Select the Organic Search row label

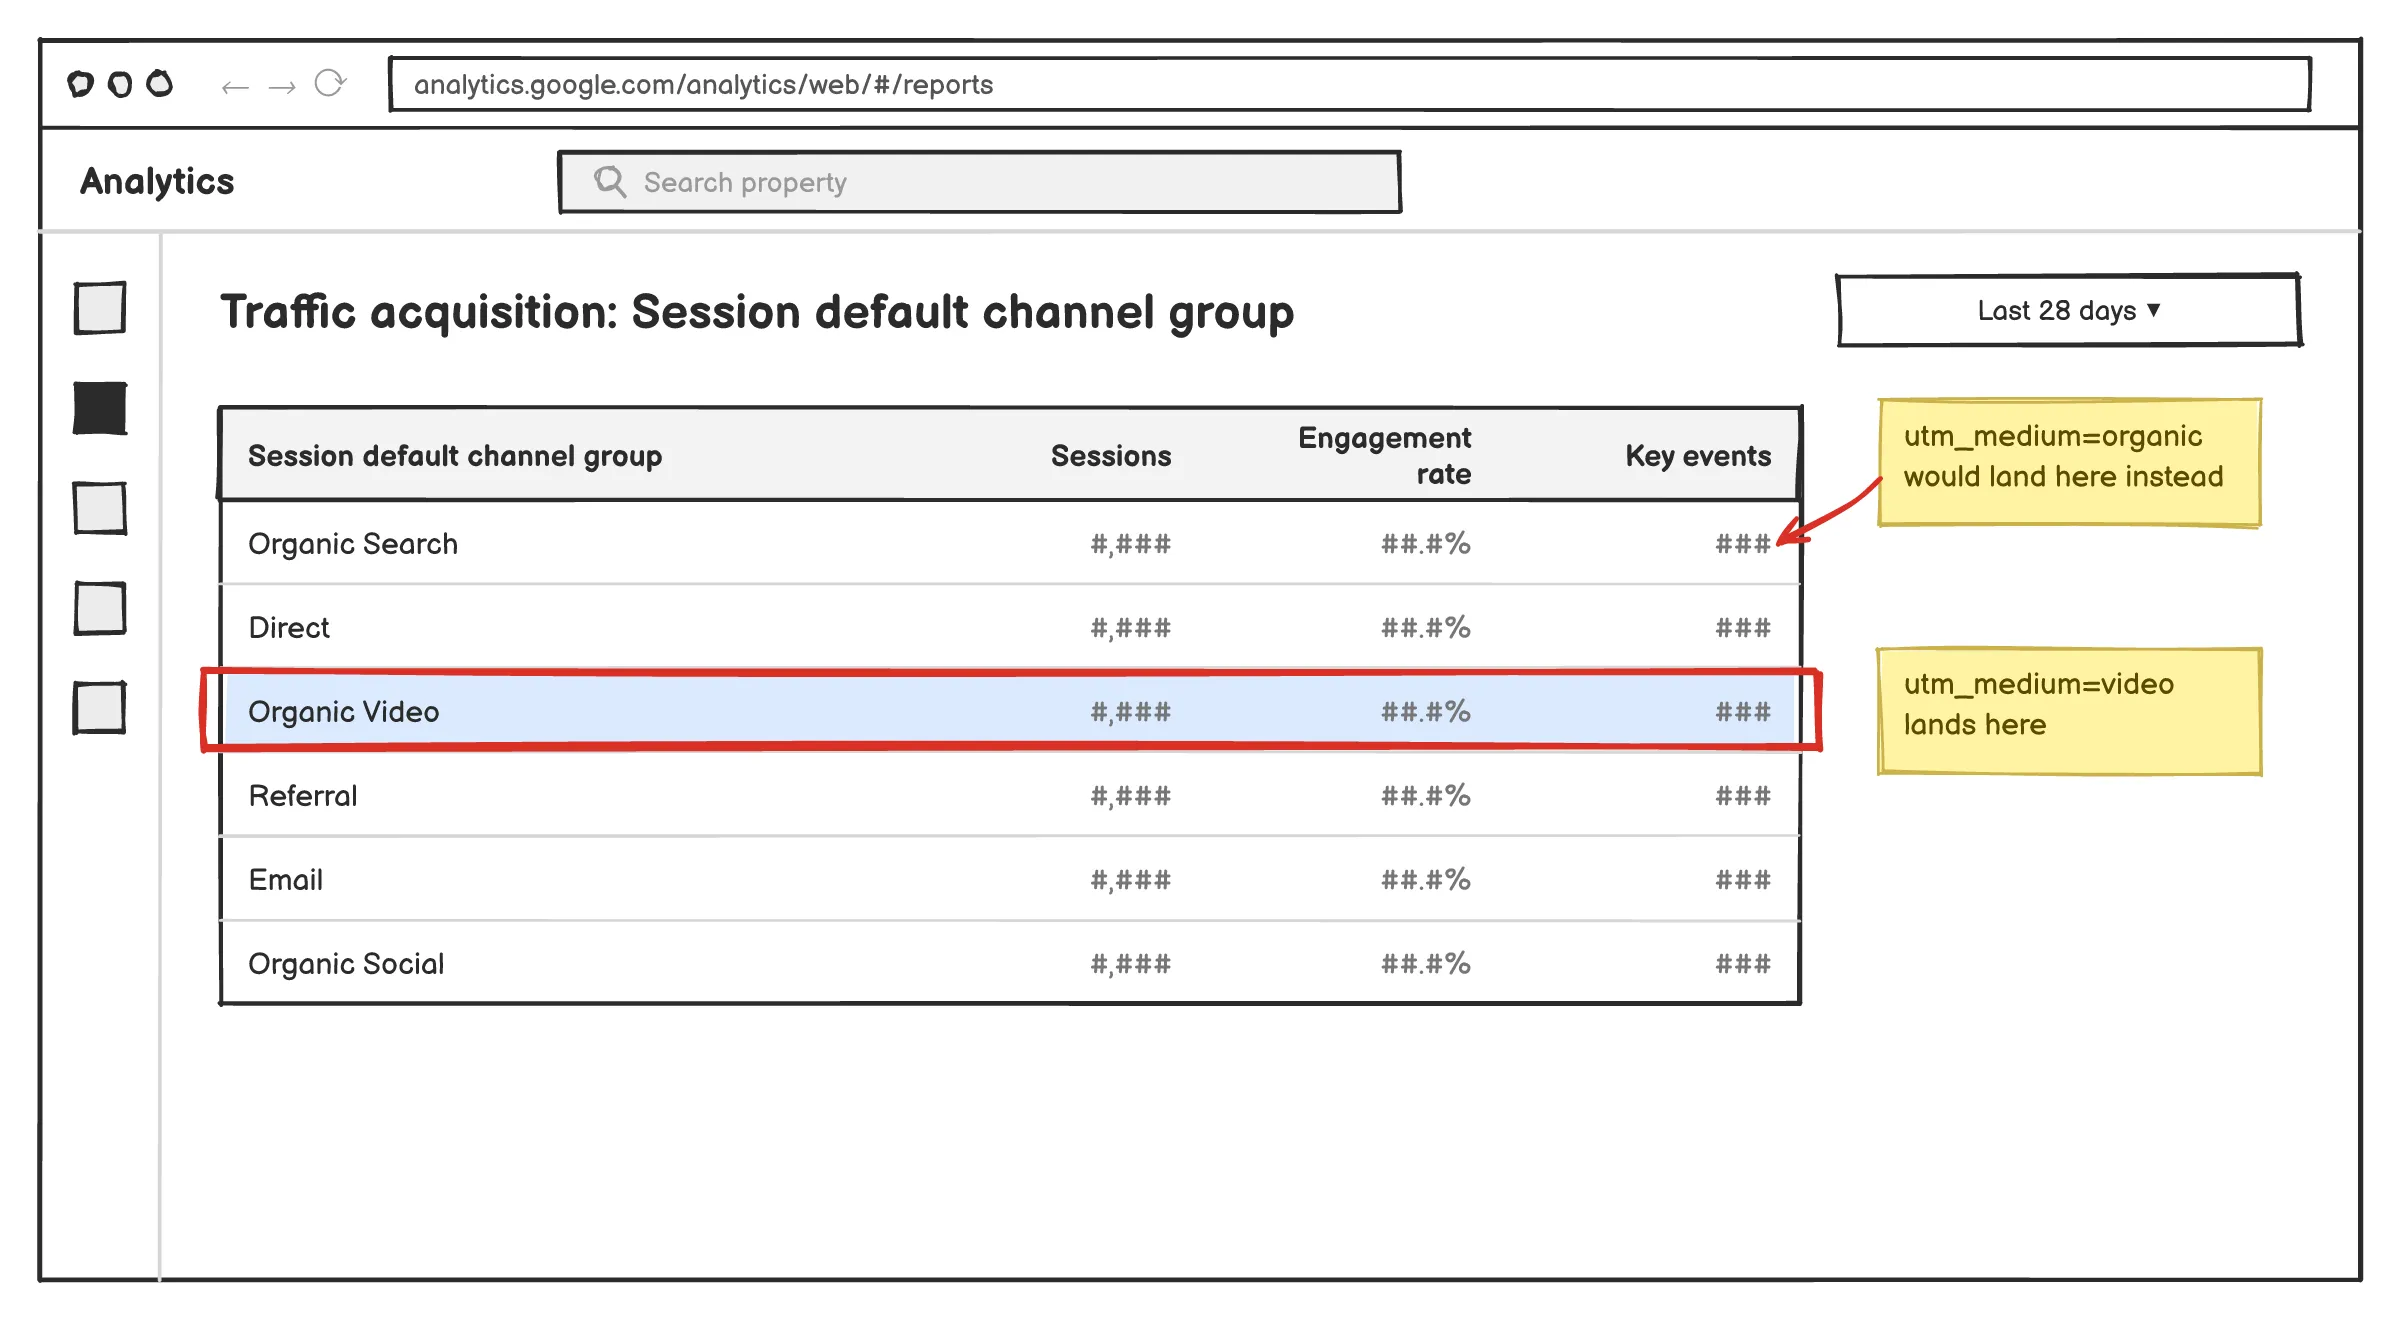[x=353, y=544]
